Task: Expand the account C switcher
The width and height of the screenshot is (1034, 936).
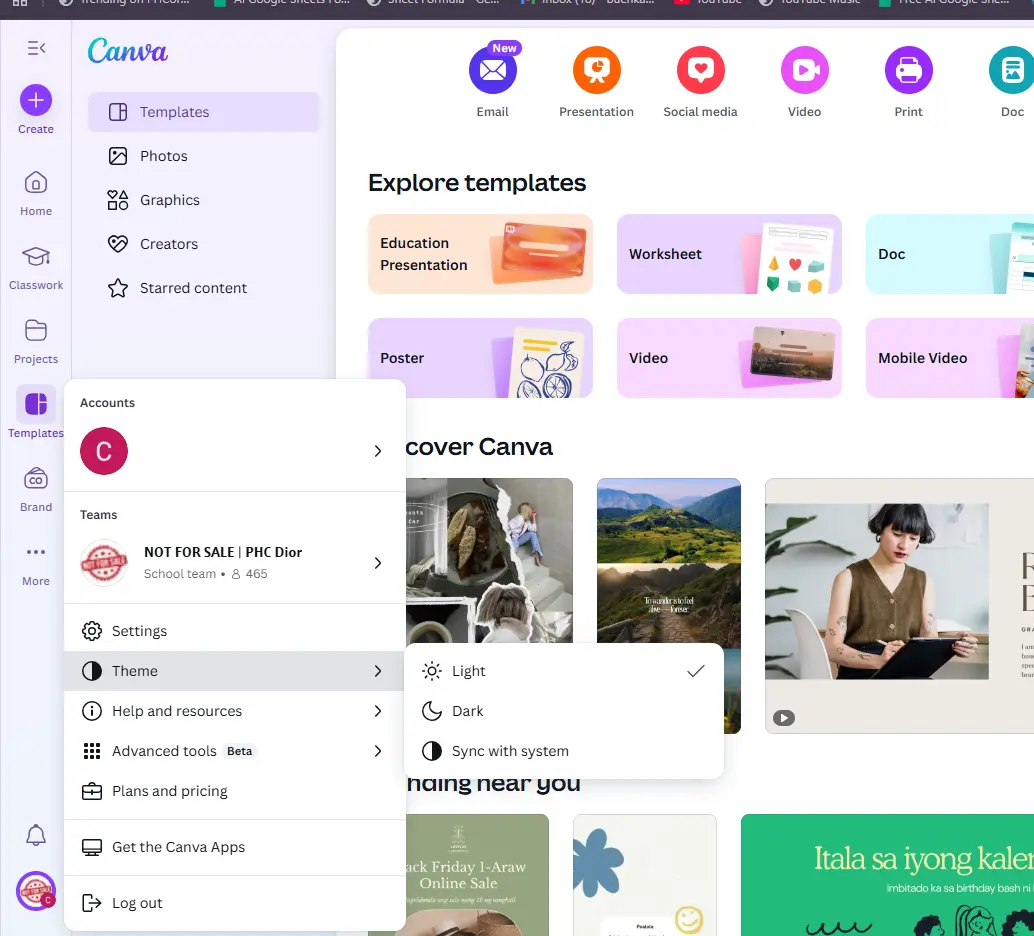Action: point(234,451)
